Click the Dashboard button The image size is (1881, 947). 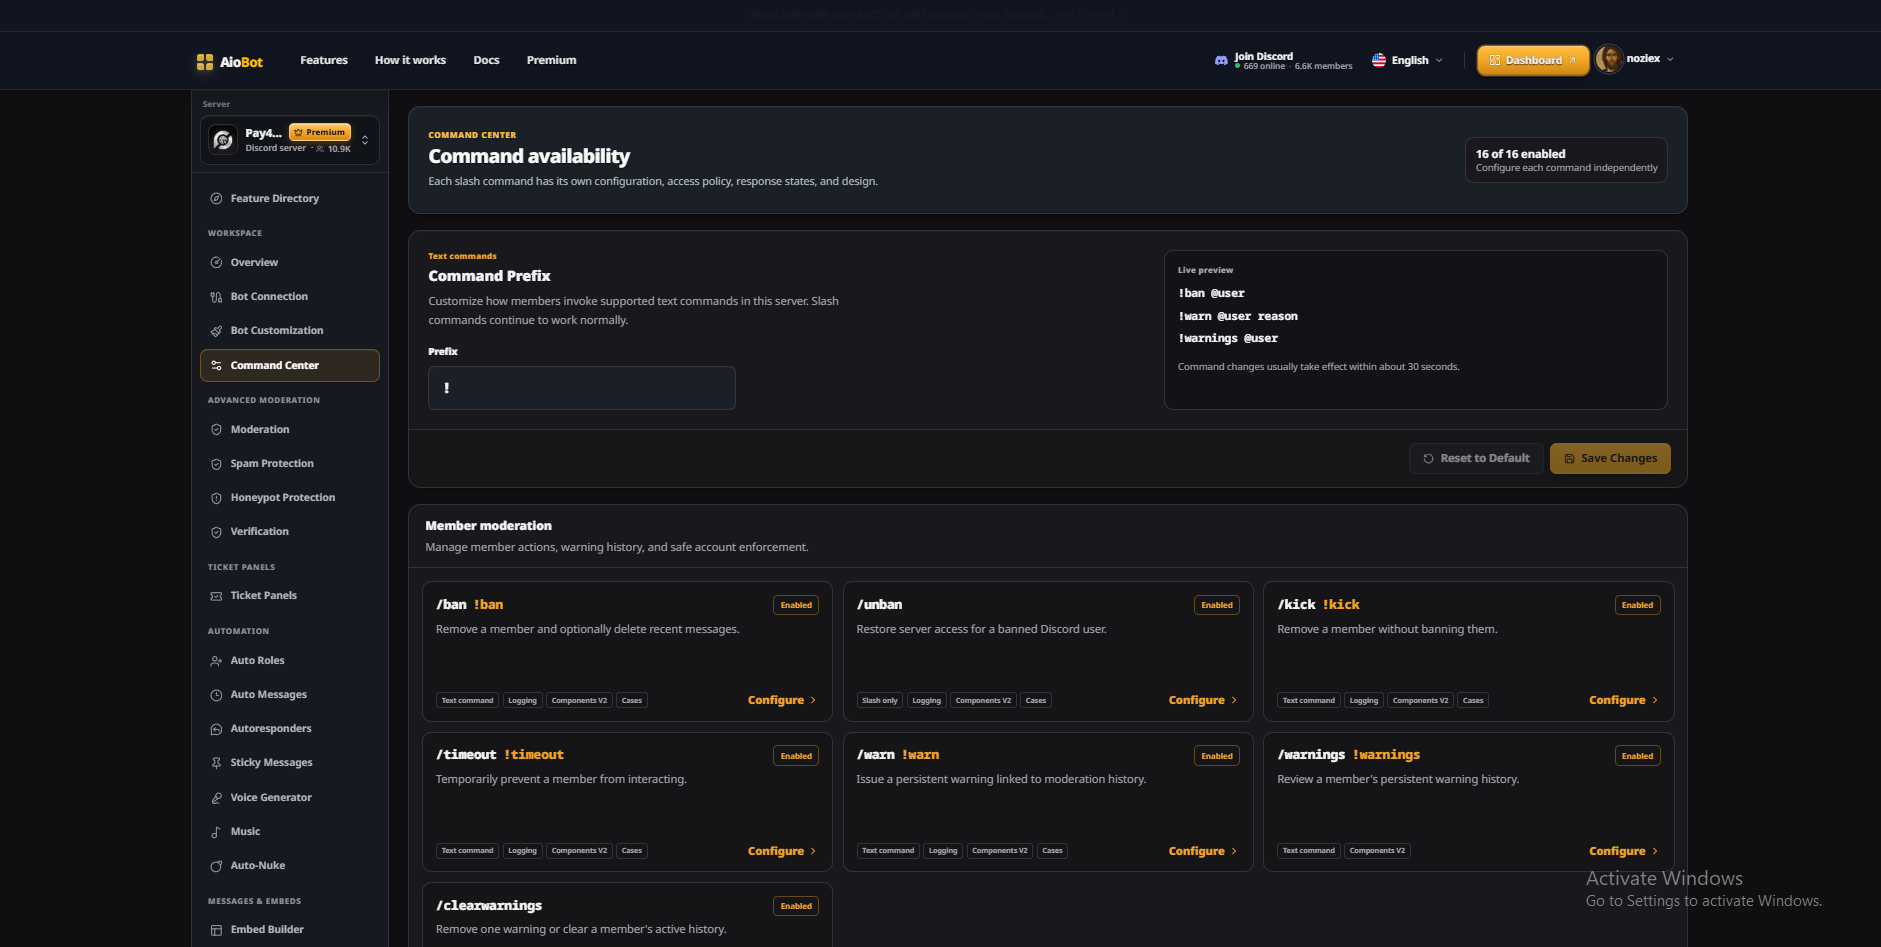pos(1533,60)
